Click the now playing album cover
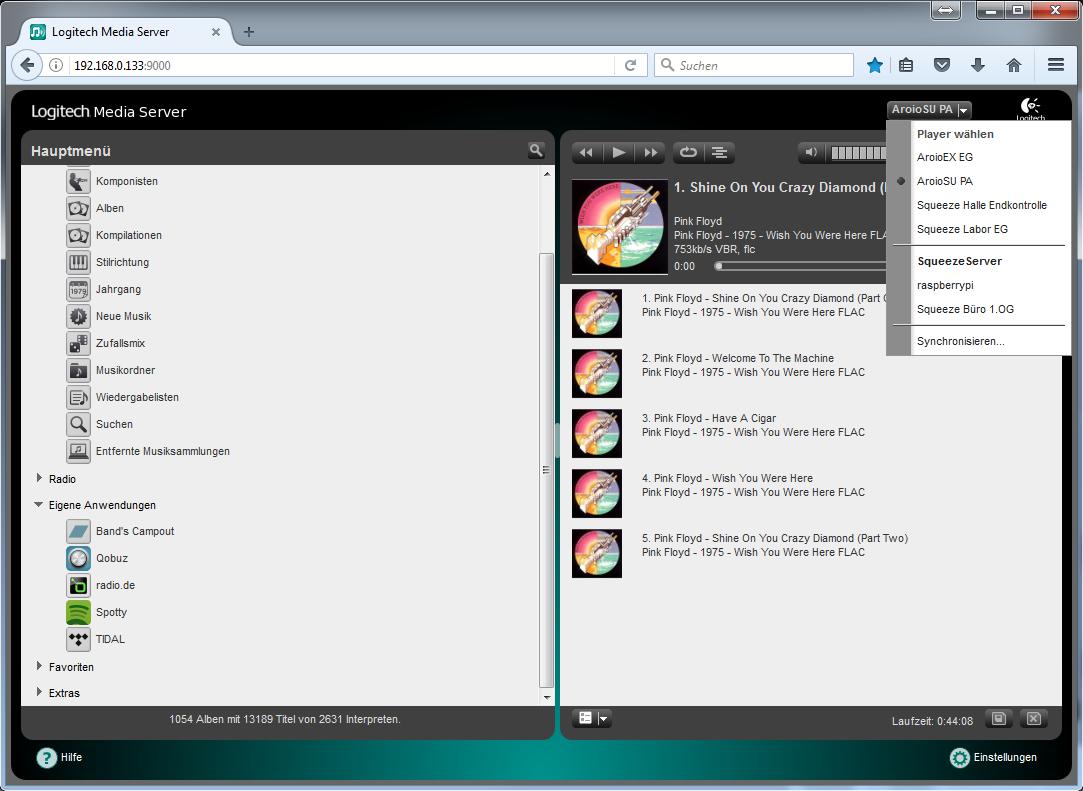 620,227
